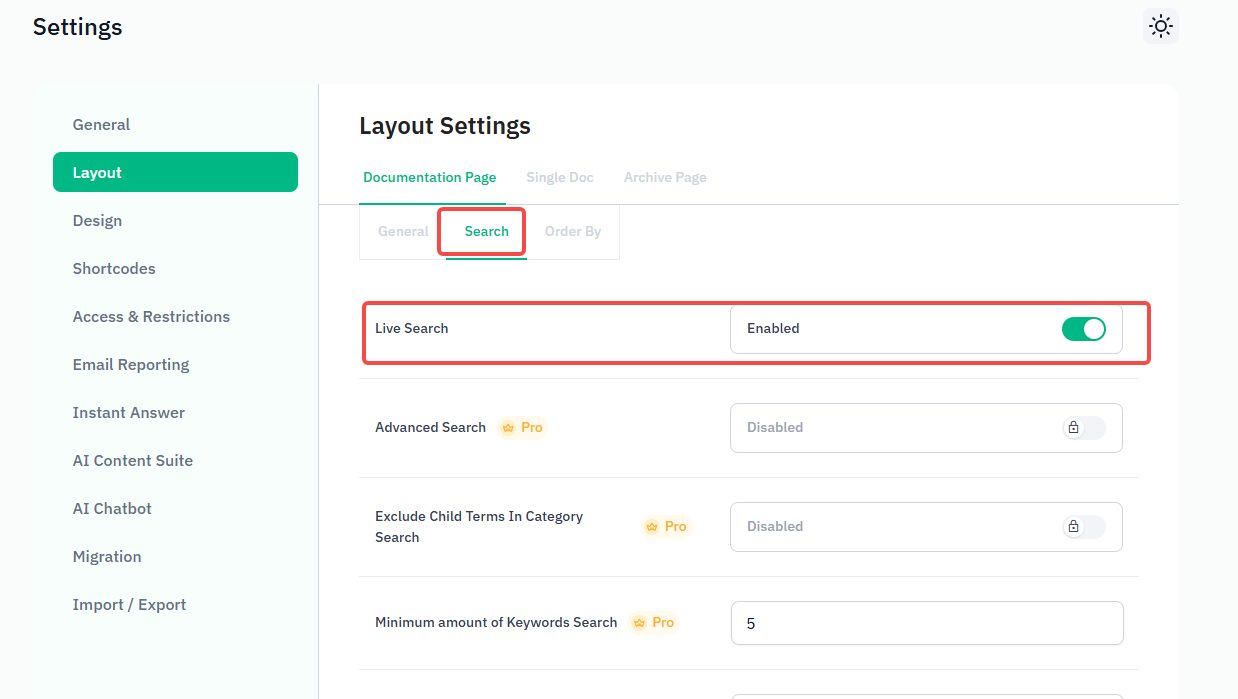Screen dimensions: 1238x699
Task: Disable the Live Search toggle
Action: [x=1083, y=329]
